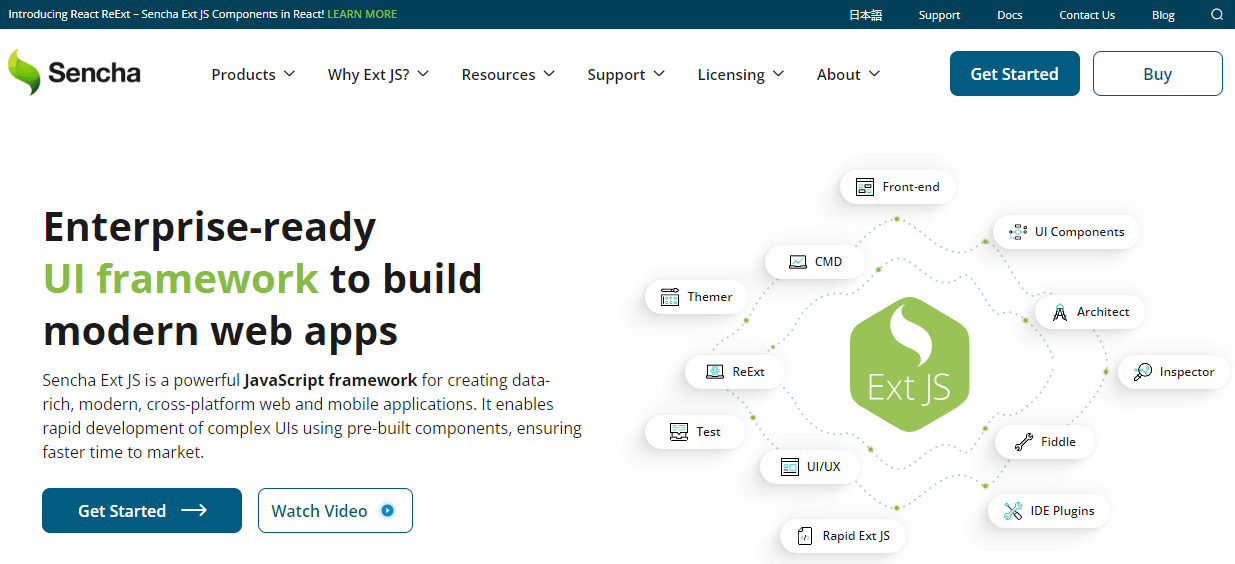The width and height of the screenshot is (1235, 564).
Task: Click the CMD laptop icon
Action: [797, 262]
